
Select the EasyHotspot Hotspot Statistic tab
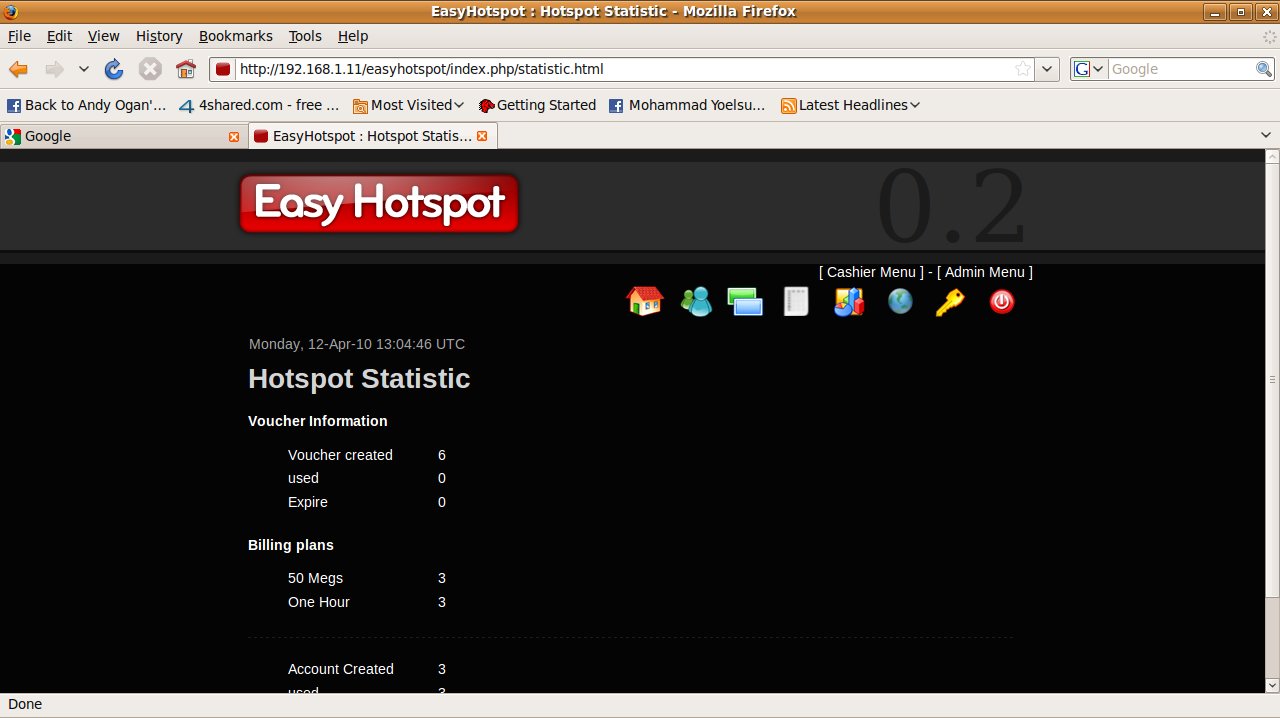point(372,136)
